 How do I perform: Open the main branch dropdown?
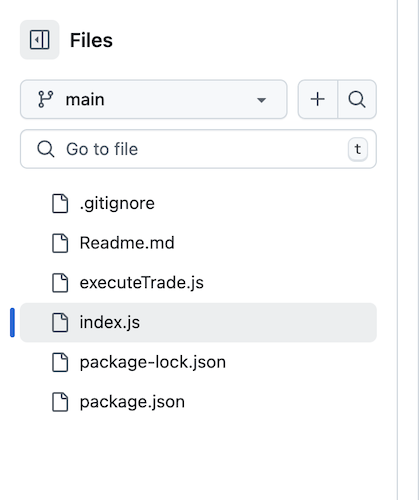[154, 99]
